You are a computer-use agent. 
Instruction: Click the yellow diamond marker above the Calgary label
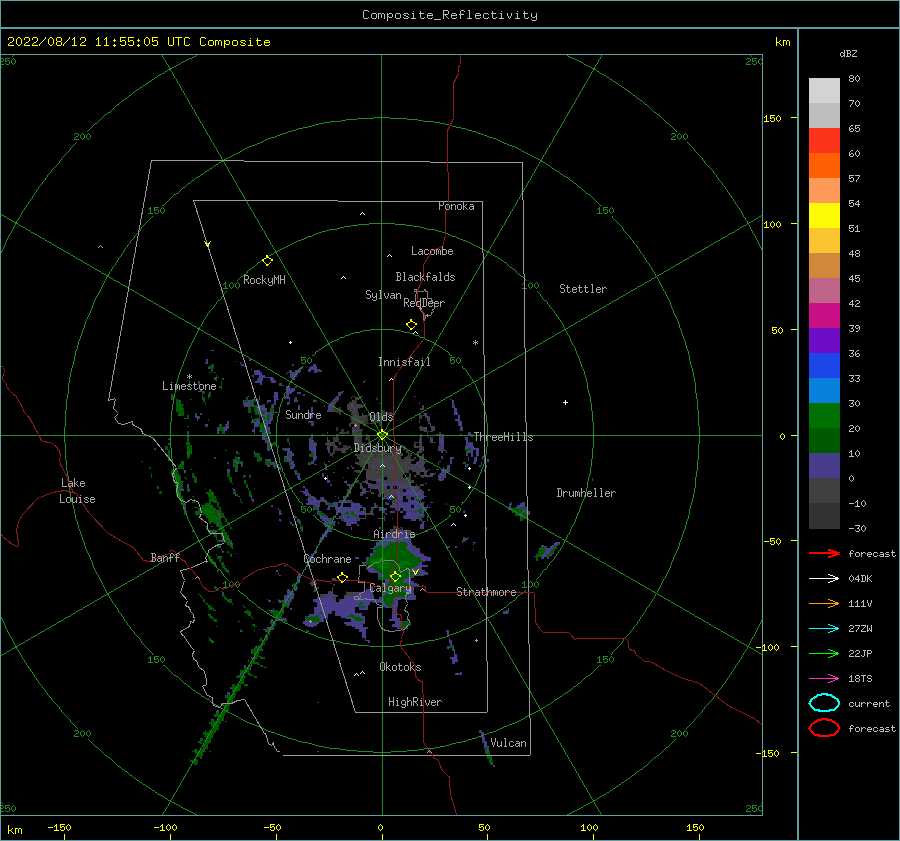(x=395, y=576)
